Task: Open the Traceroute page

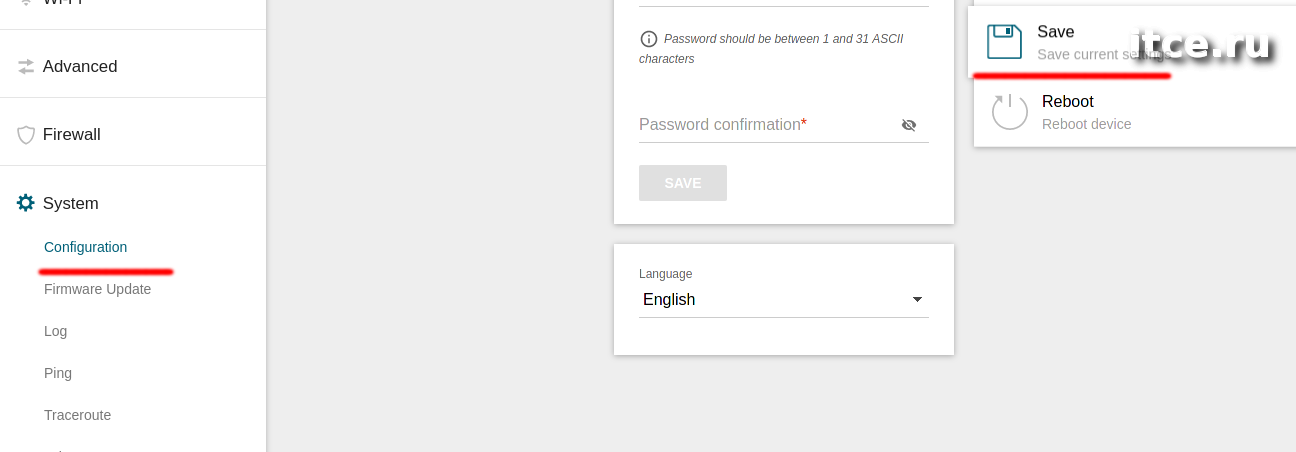Action: [77, 415]
